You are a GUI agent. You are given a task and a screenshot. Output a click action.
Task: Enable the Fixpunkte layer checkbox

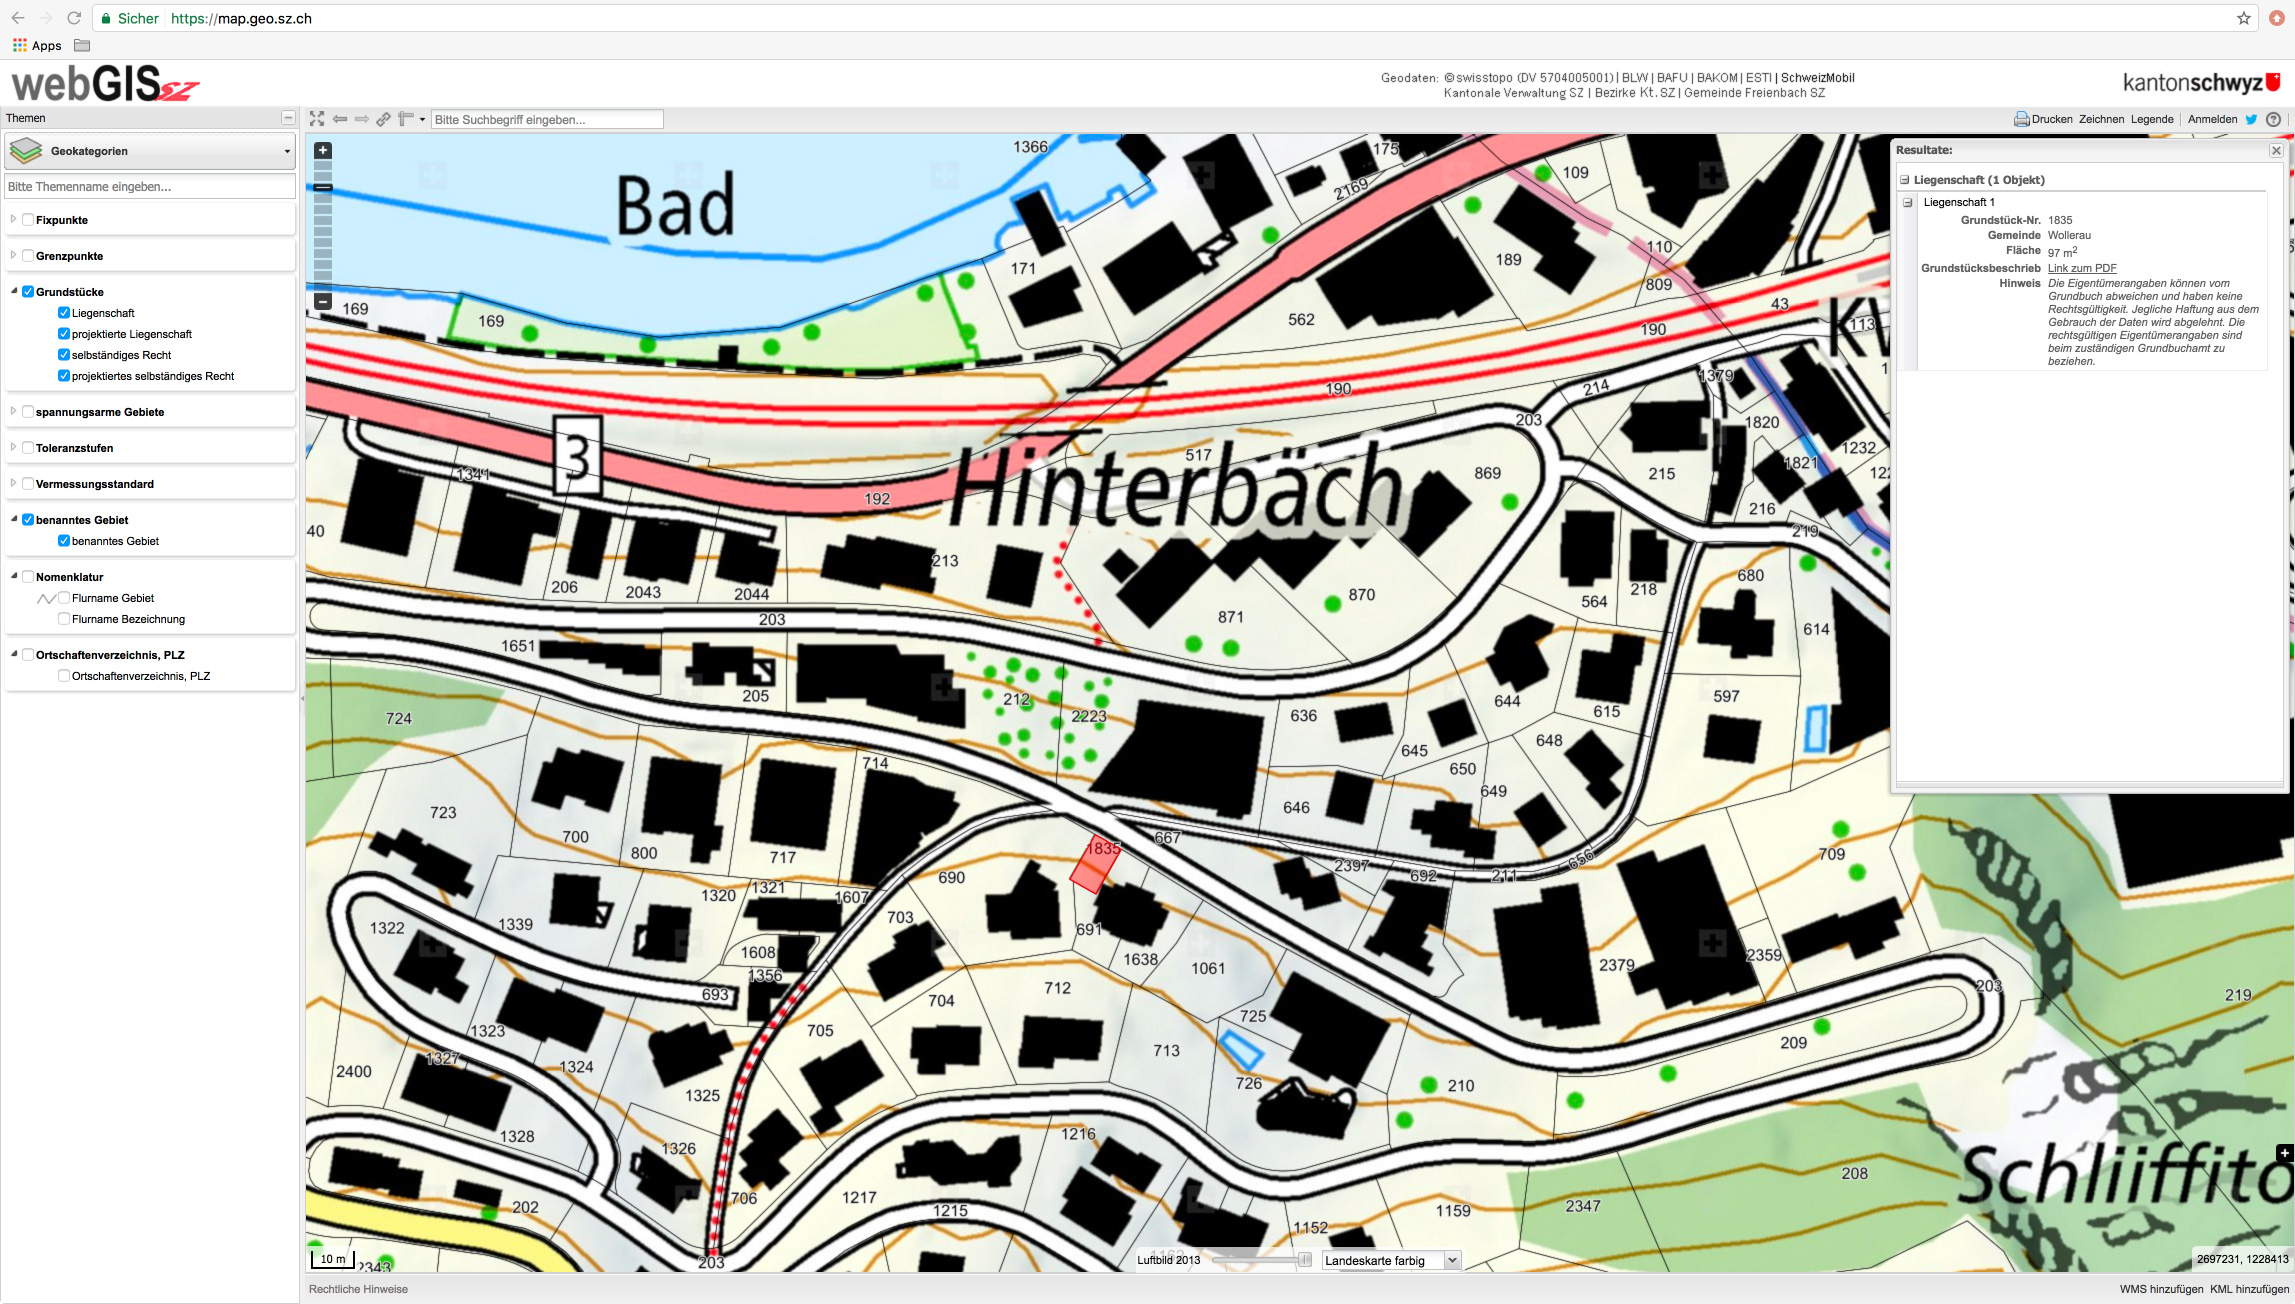[28, 220]
